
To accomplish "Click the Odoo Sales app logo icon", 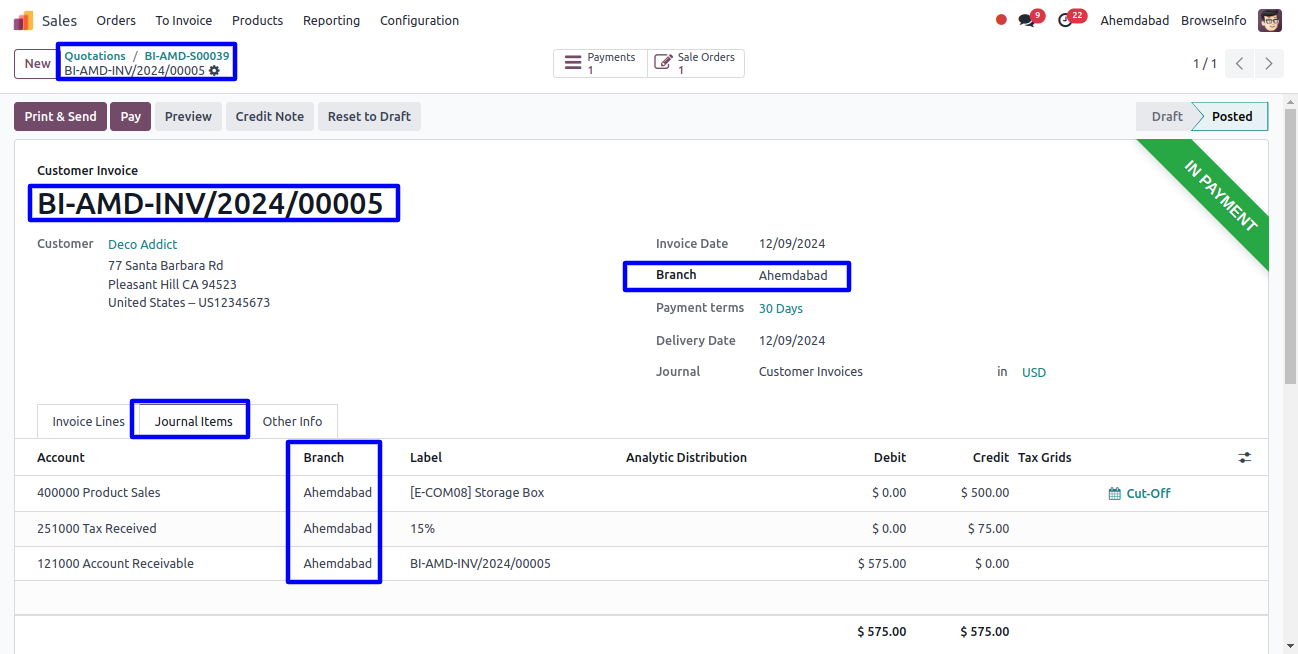I will [x=23, y=20].
